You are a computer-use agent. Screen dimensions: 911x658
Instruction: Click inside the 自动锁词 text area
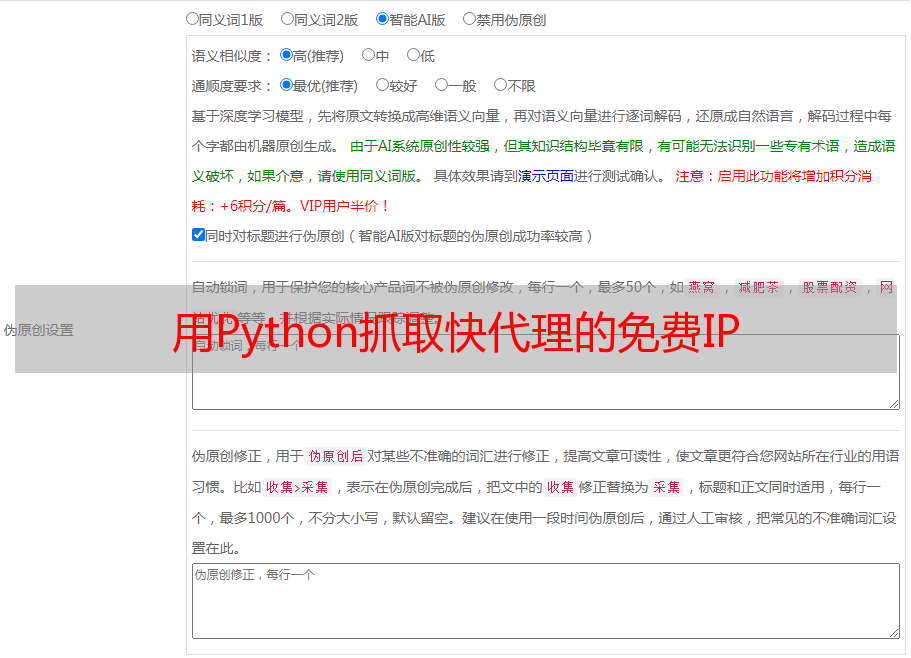(546, 372)
